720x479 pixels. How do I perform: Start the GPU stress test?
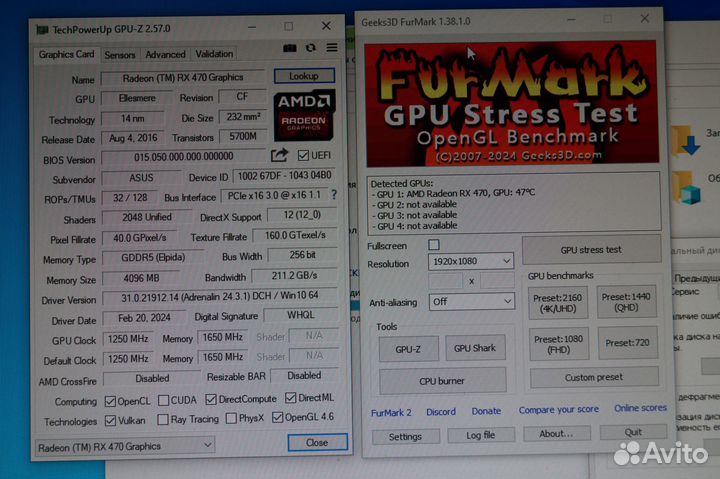tap(591, 250)
